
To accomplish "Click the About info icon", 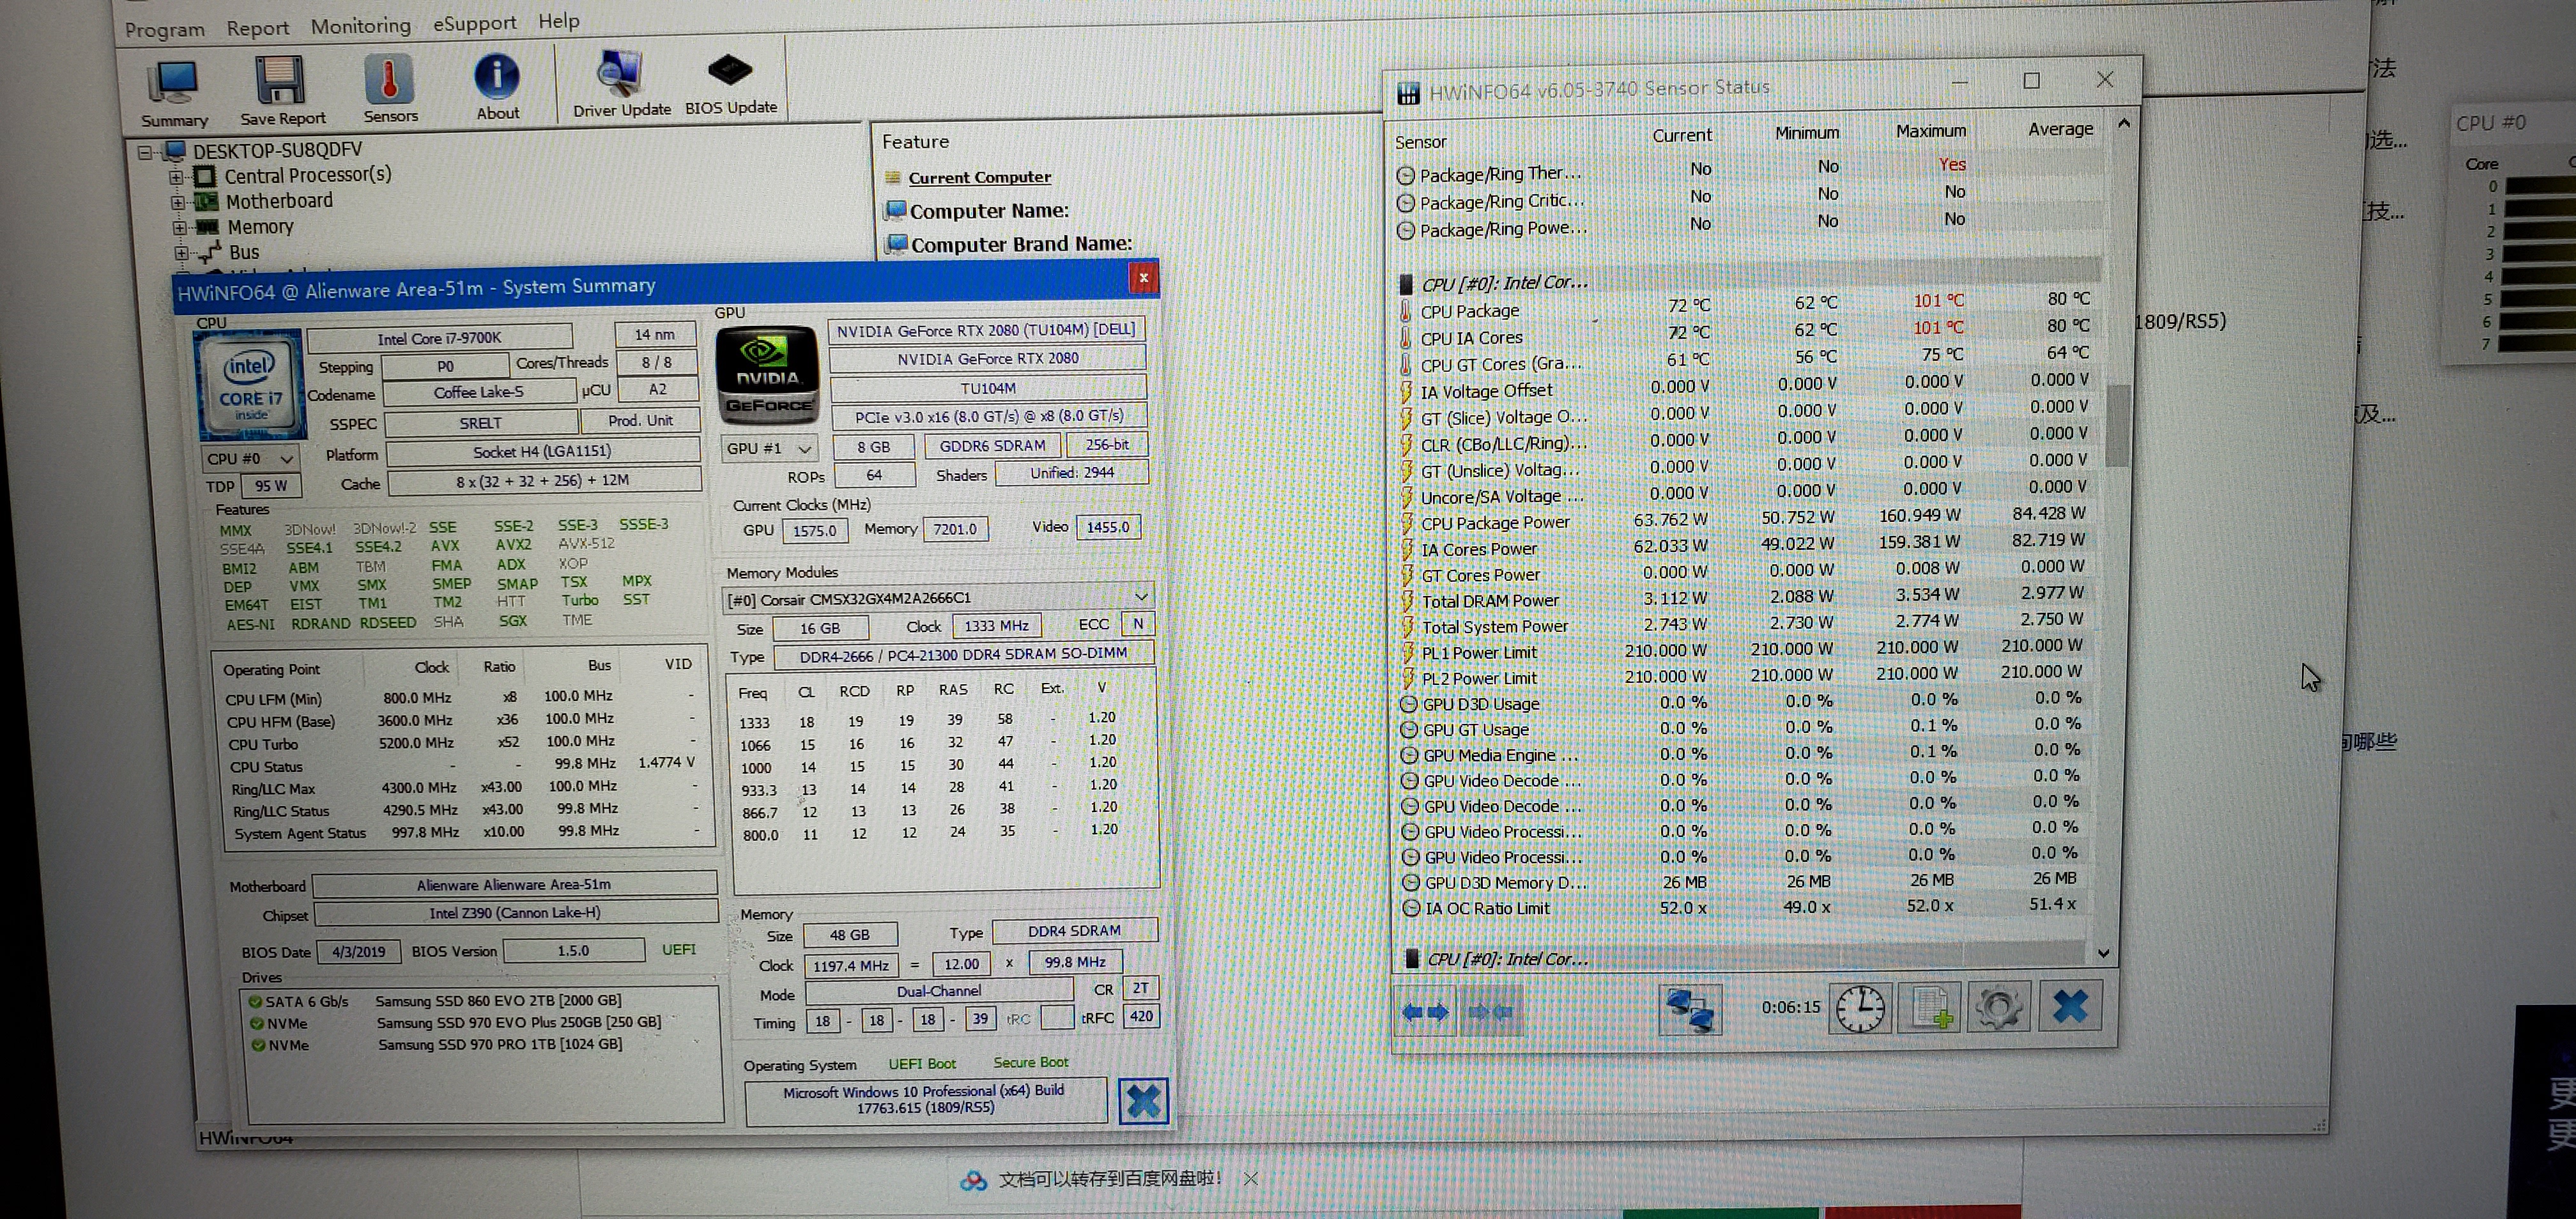I will click(x=497, y=87).
